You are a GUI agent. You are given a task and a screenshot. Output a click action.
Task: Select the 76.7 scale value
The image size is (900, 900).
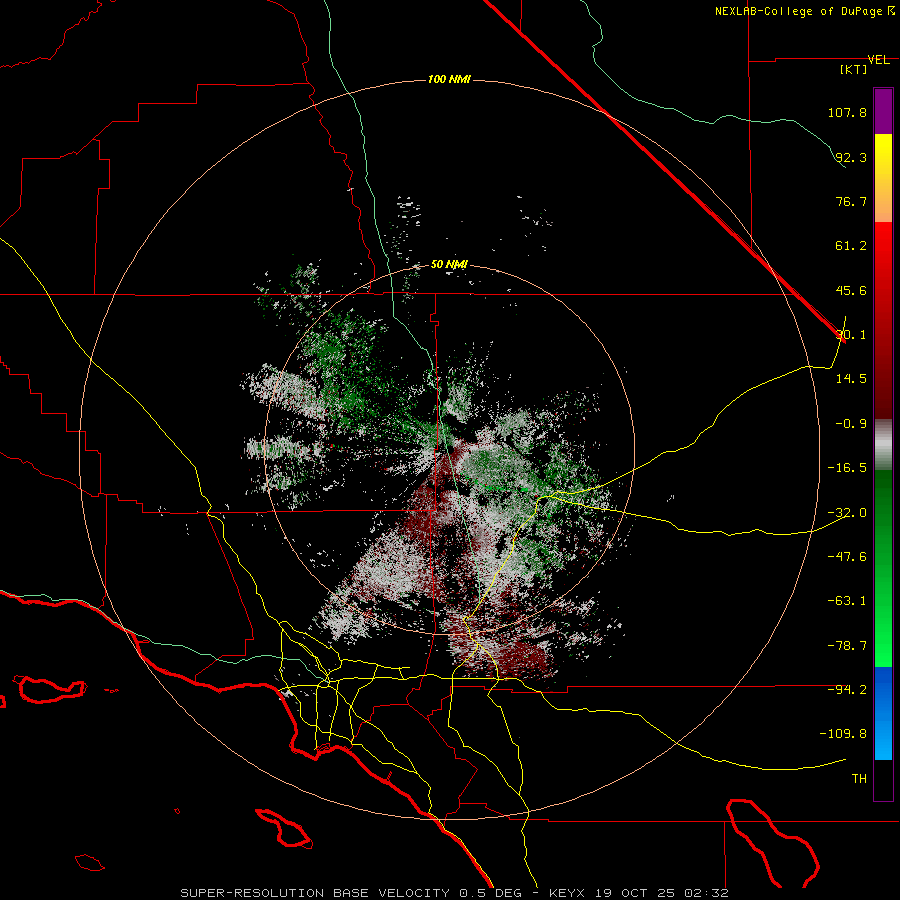pyautogui.click(x=851, y=201)
